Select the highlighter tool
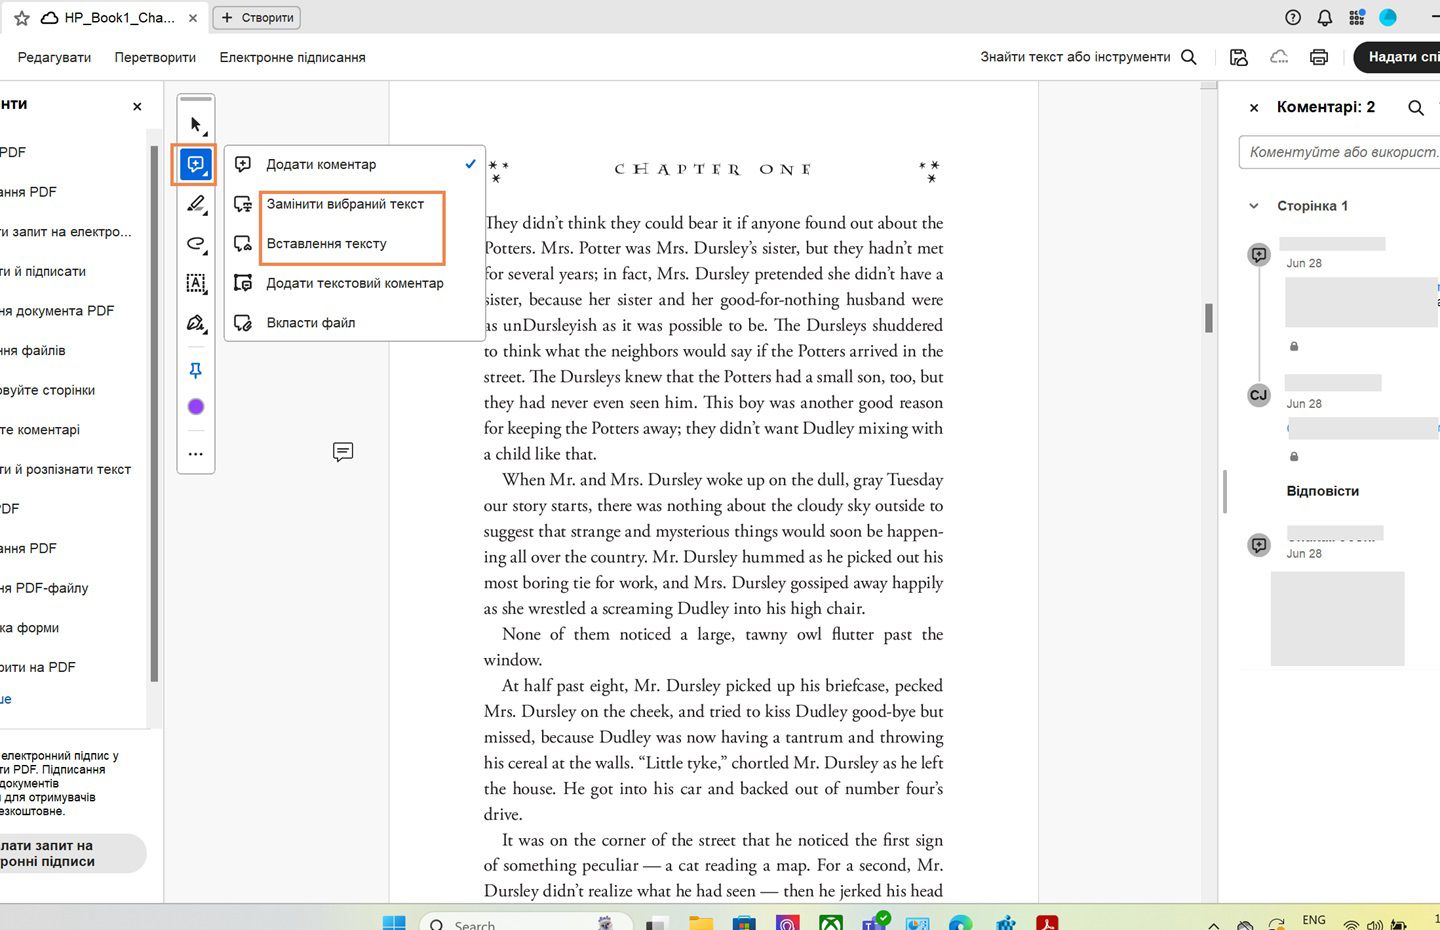 click(x=196, y=204)
